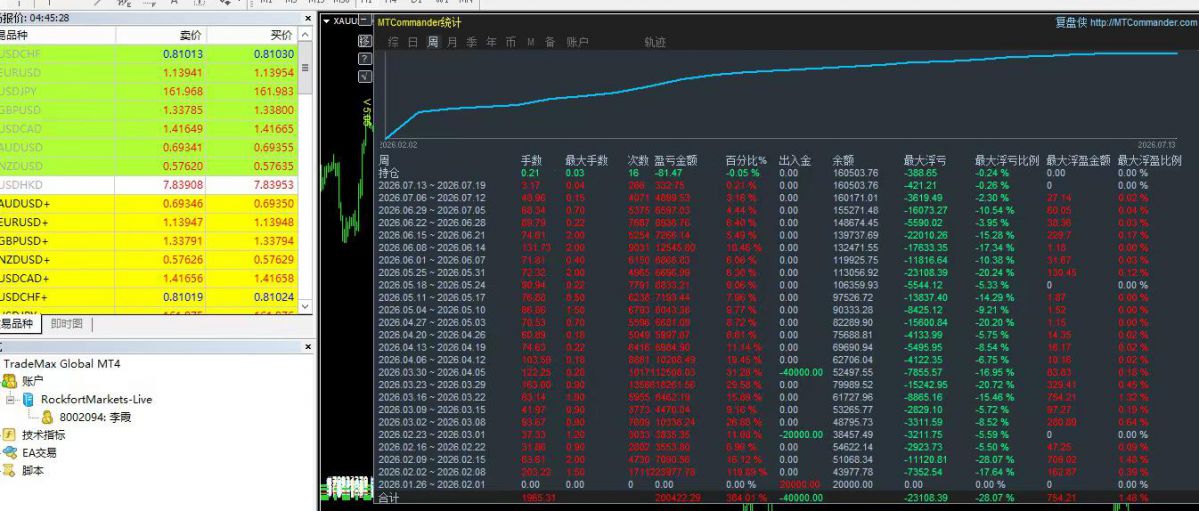Viewport: 1199px width, 511px height.
Task: Switch to the 综 summary tab
Action: (393, 42)
